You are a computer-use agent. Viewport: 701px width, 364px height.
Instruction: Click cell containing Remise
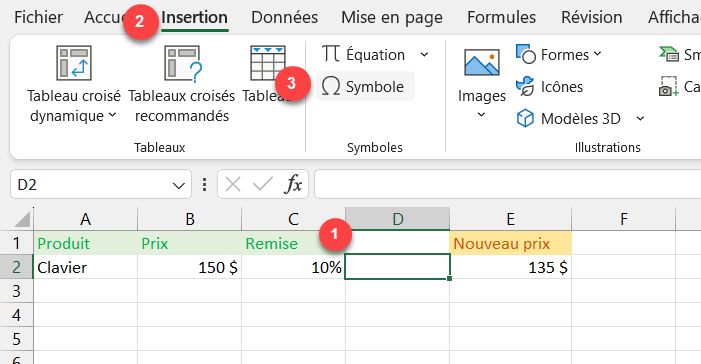(293, 243)
